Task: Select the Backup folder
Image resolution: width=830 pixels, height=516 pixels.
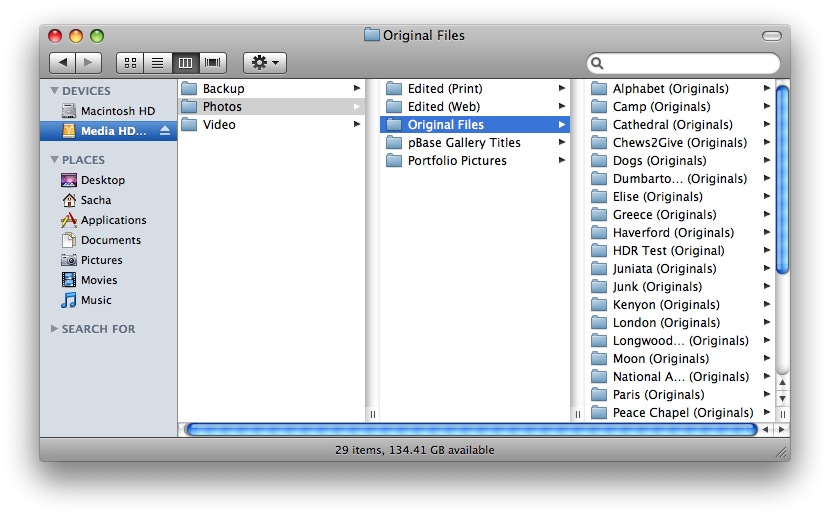Action: click(x=271, y=88)
